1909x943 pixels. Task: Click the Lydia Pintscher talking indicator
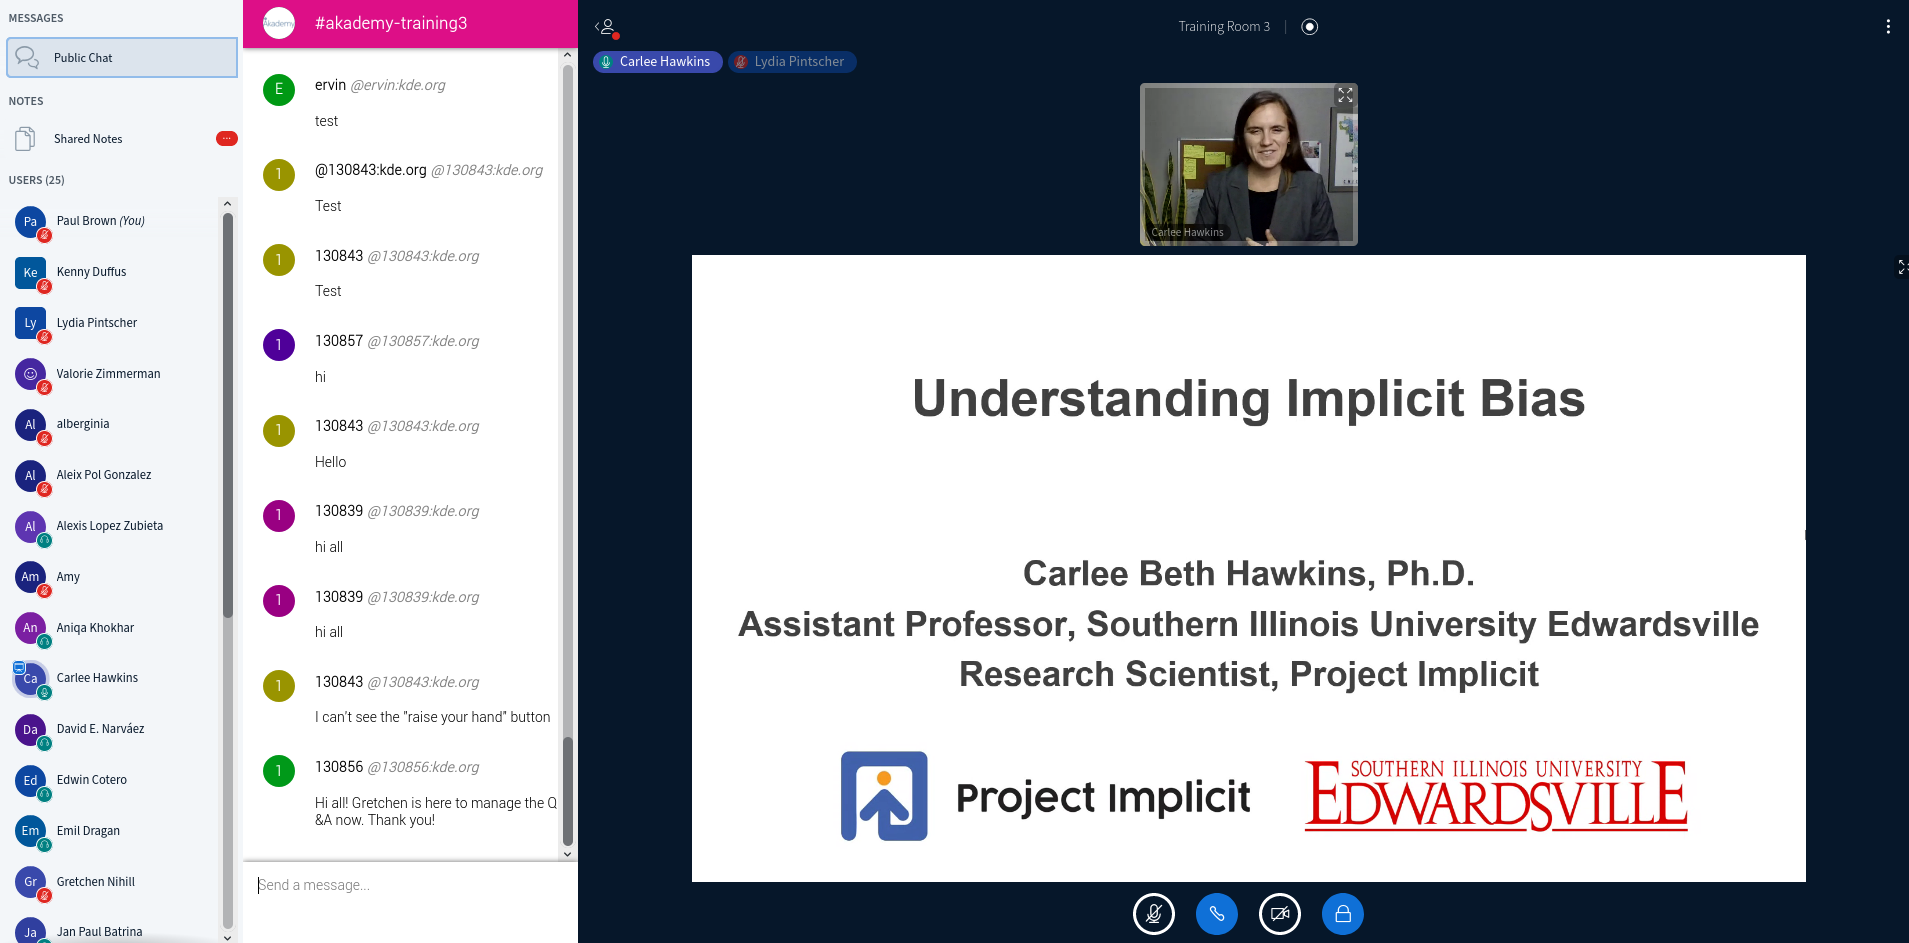point(791,62)
